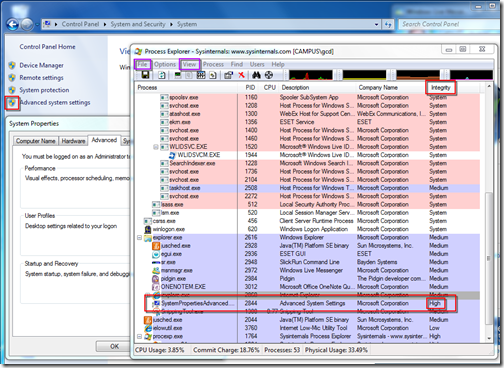Collapse the WLIDSVC.EXE process tree
Image resolution: width=504 pixels, height=368 pixels.
point(156,147)
